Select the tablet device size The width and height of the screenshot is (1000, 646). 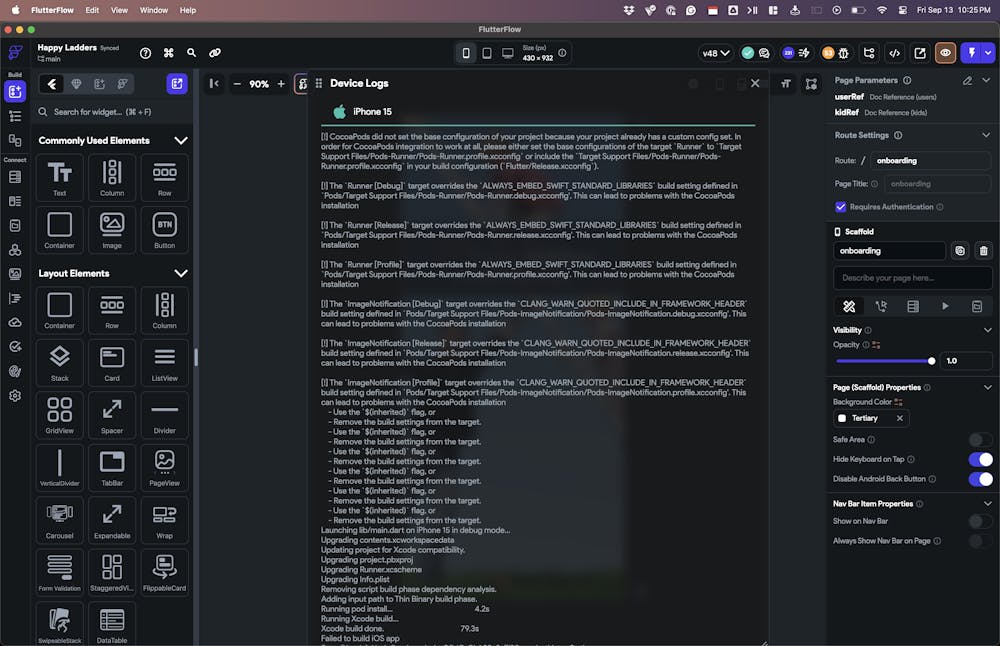487,53
